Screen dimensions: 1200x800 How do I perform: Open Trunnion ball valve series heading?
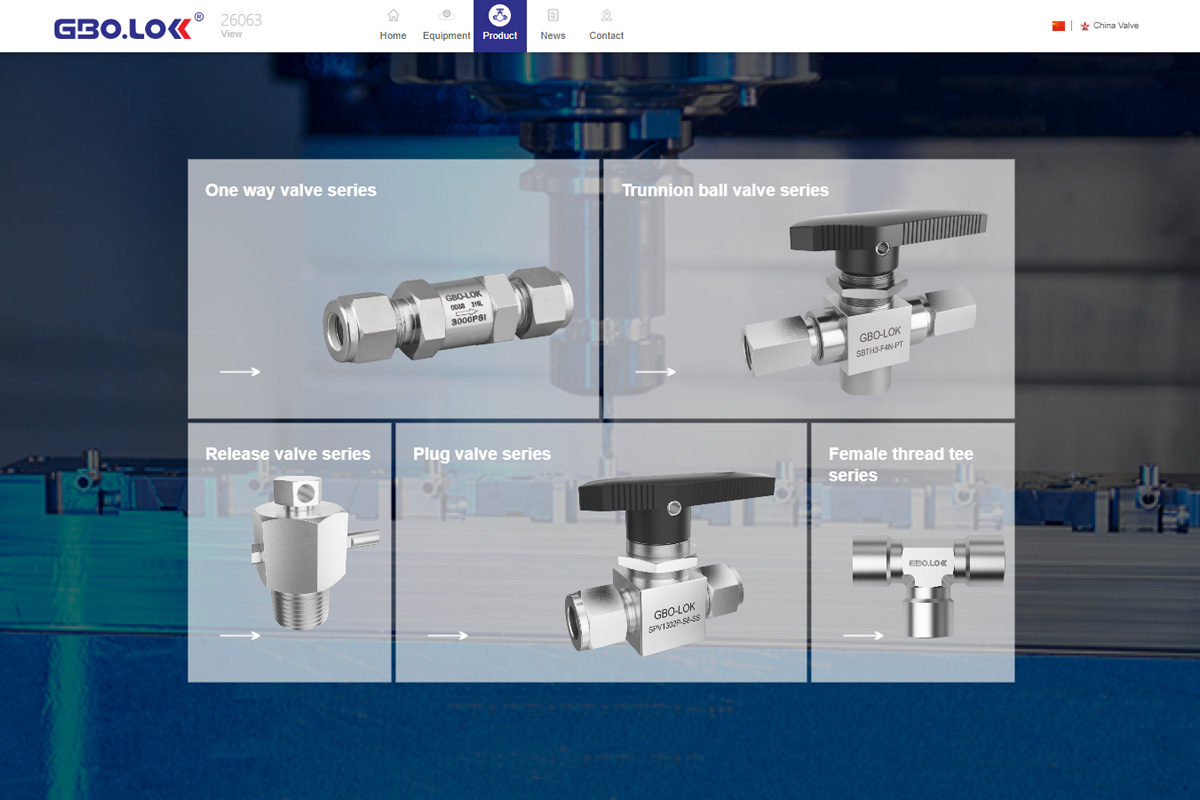(x=725, y=190)
